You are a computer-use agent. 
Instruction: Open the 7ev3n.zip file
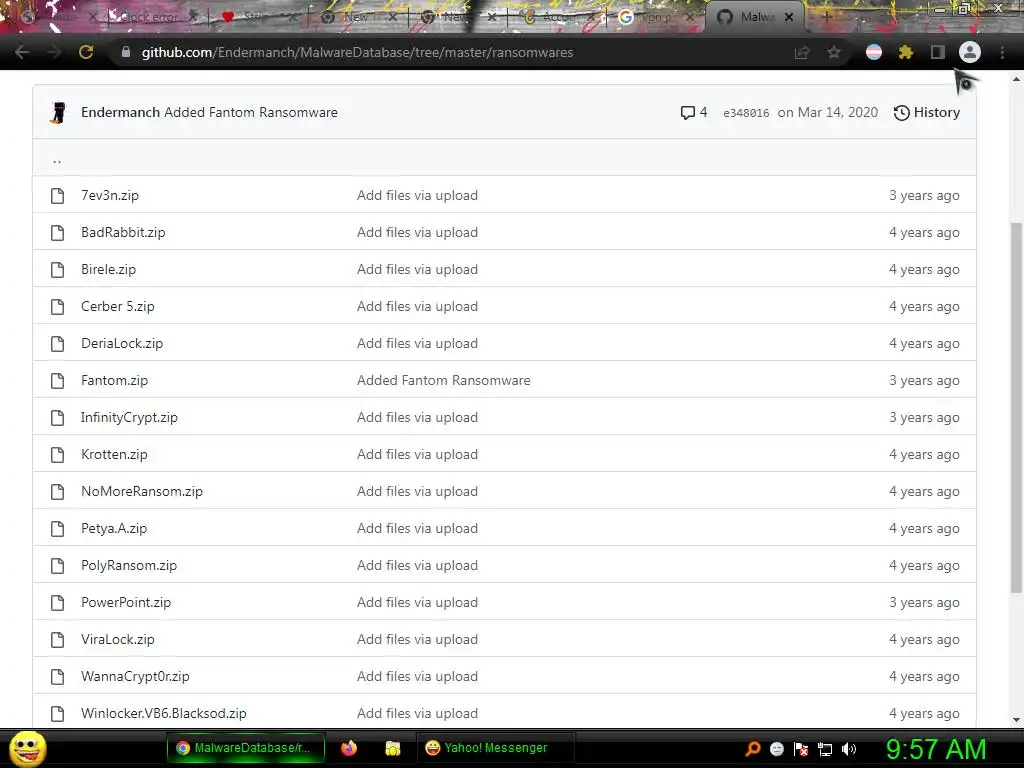coord(110,195)
